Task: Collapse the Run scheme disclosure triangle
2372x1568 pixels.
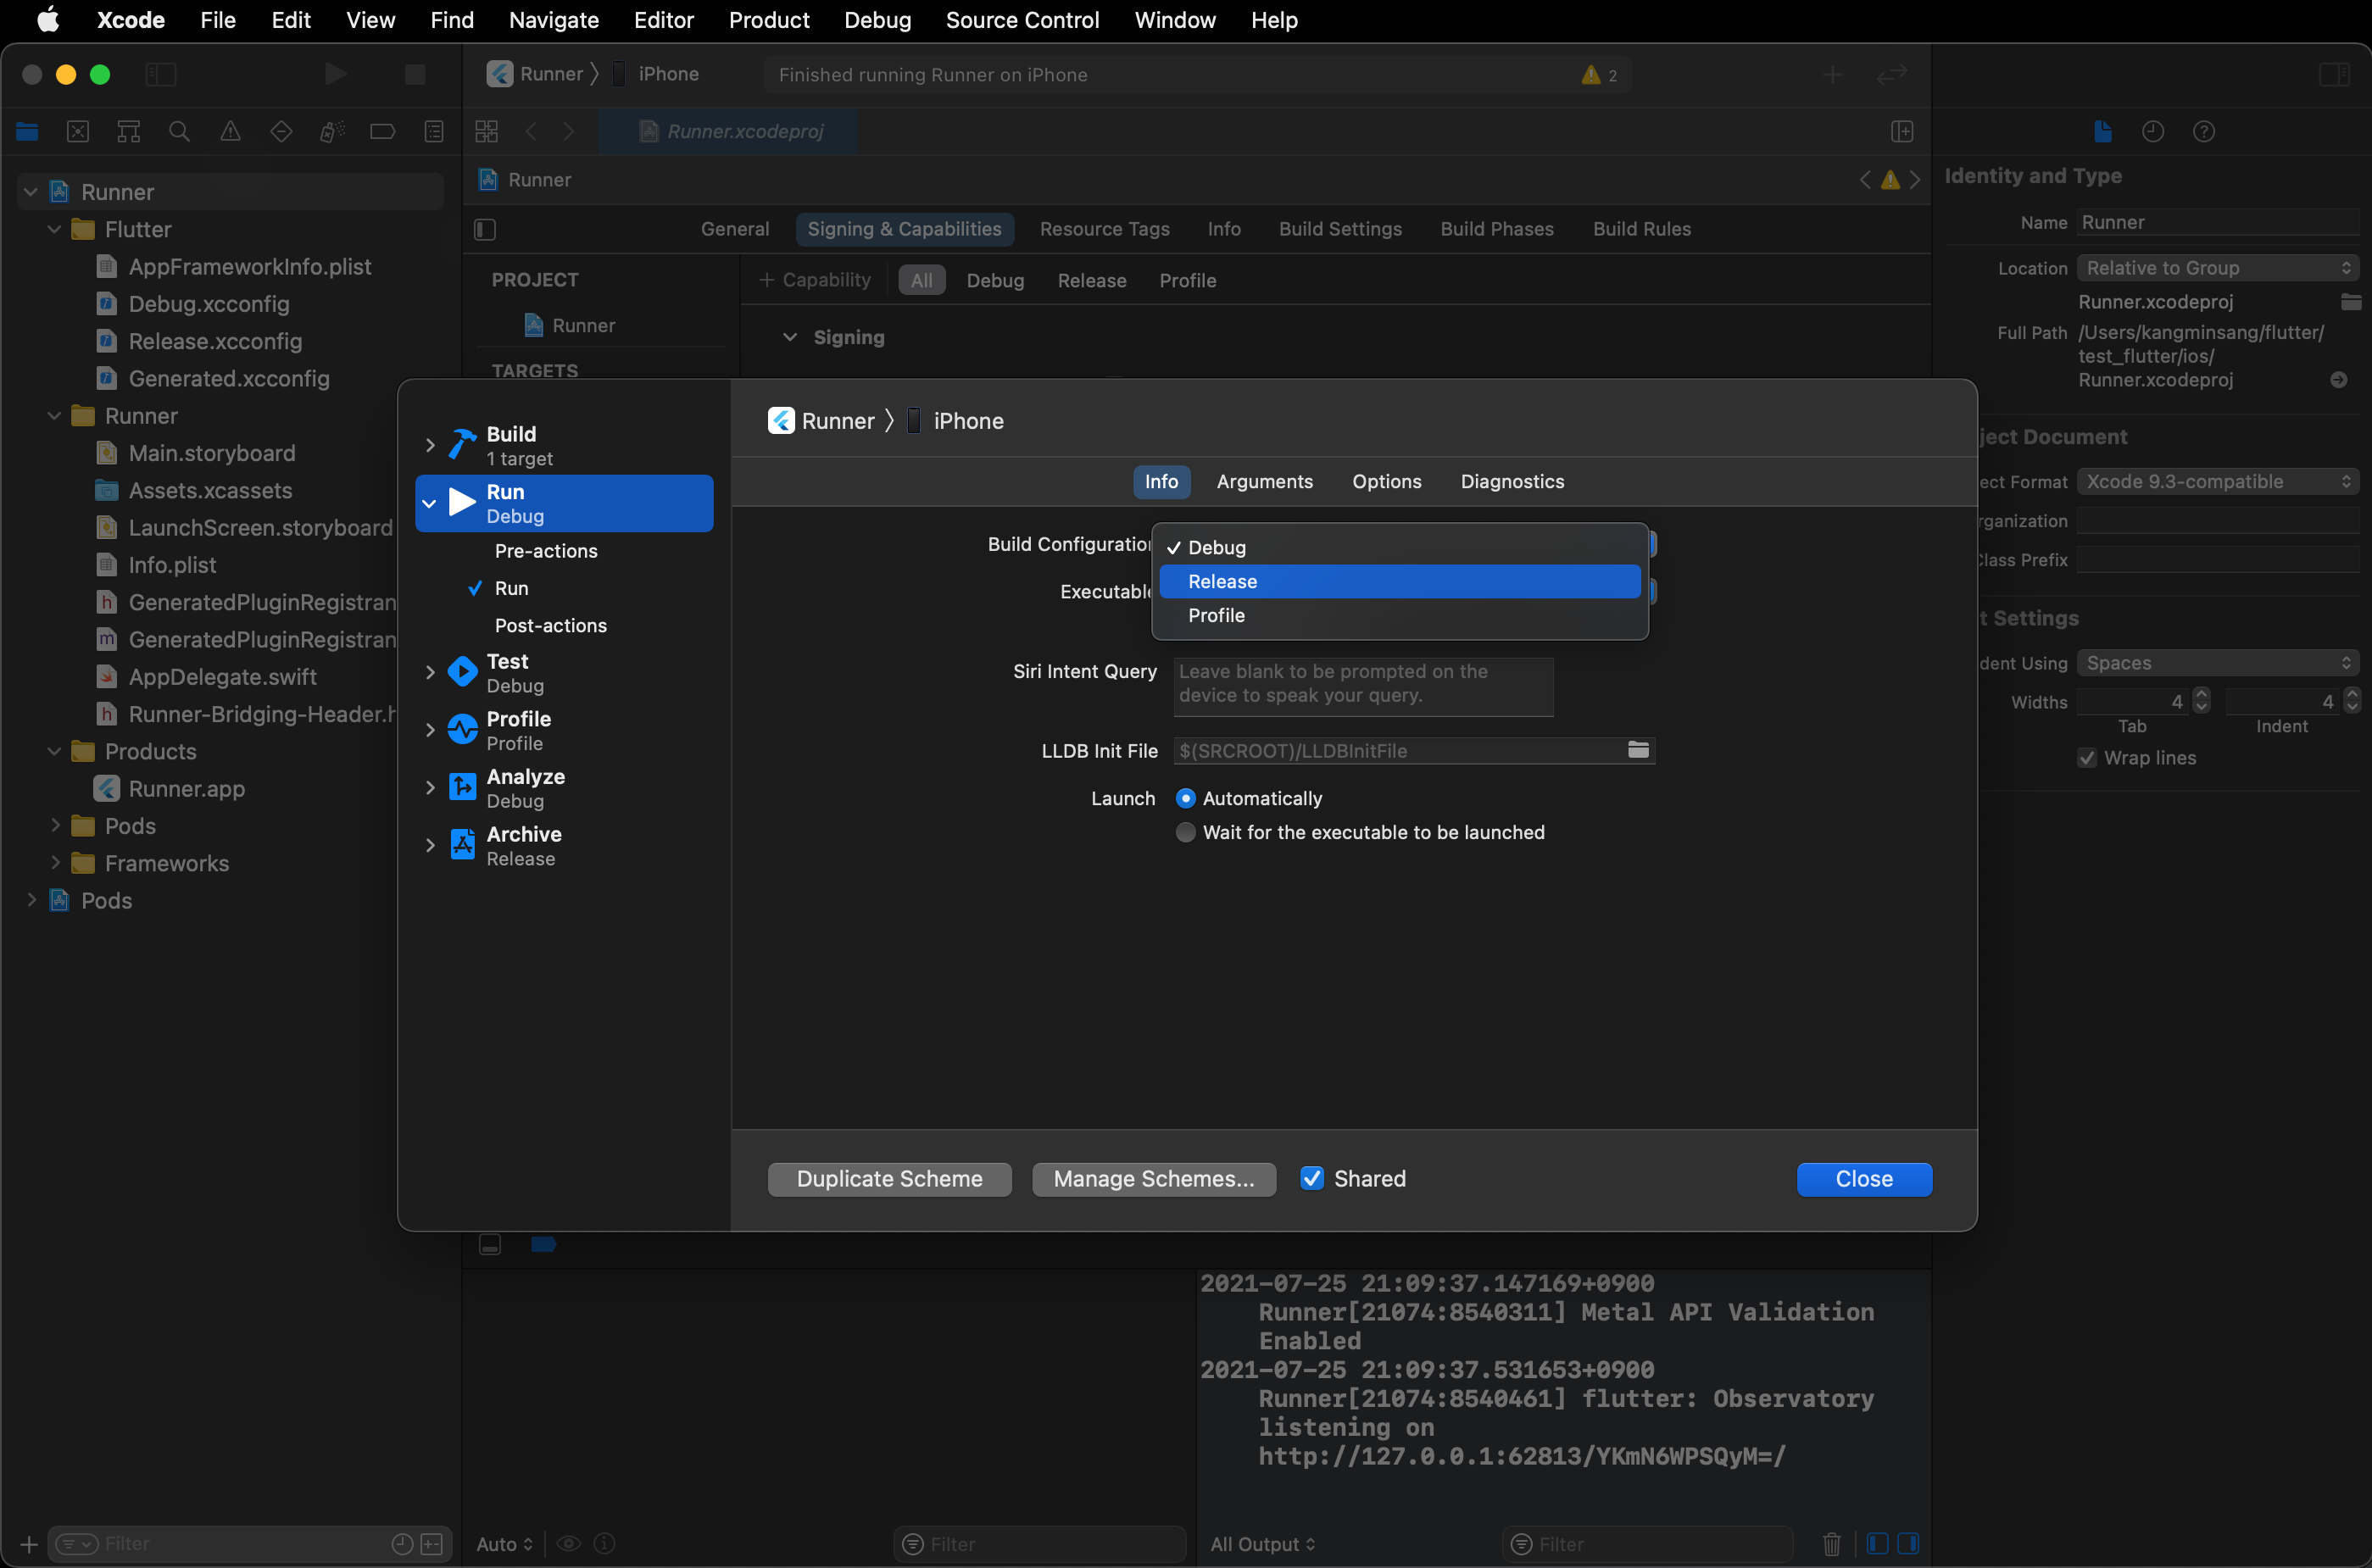Action: coord(430,503)
